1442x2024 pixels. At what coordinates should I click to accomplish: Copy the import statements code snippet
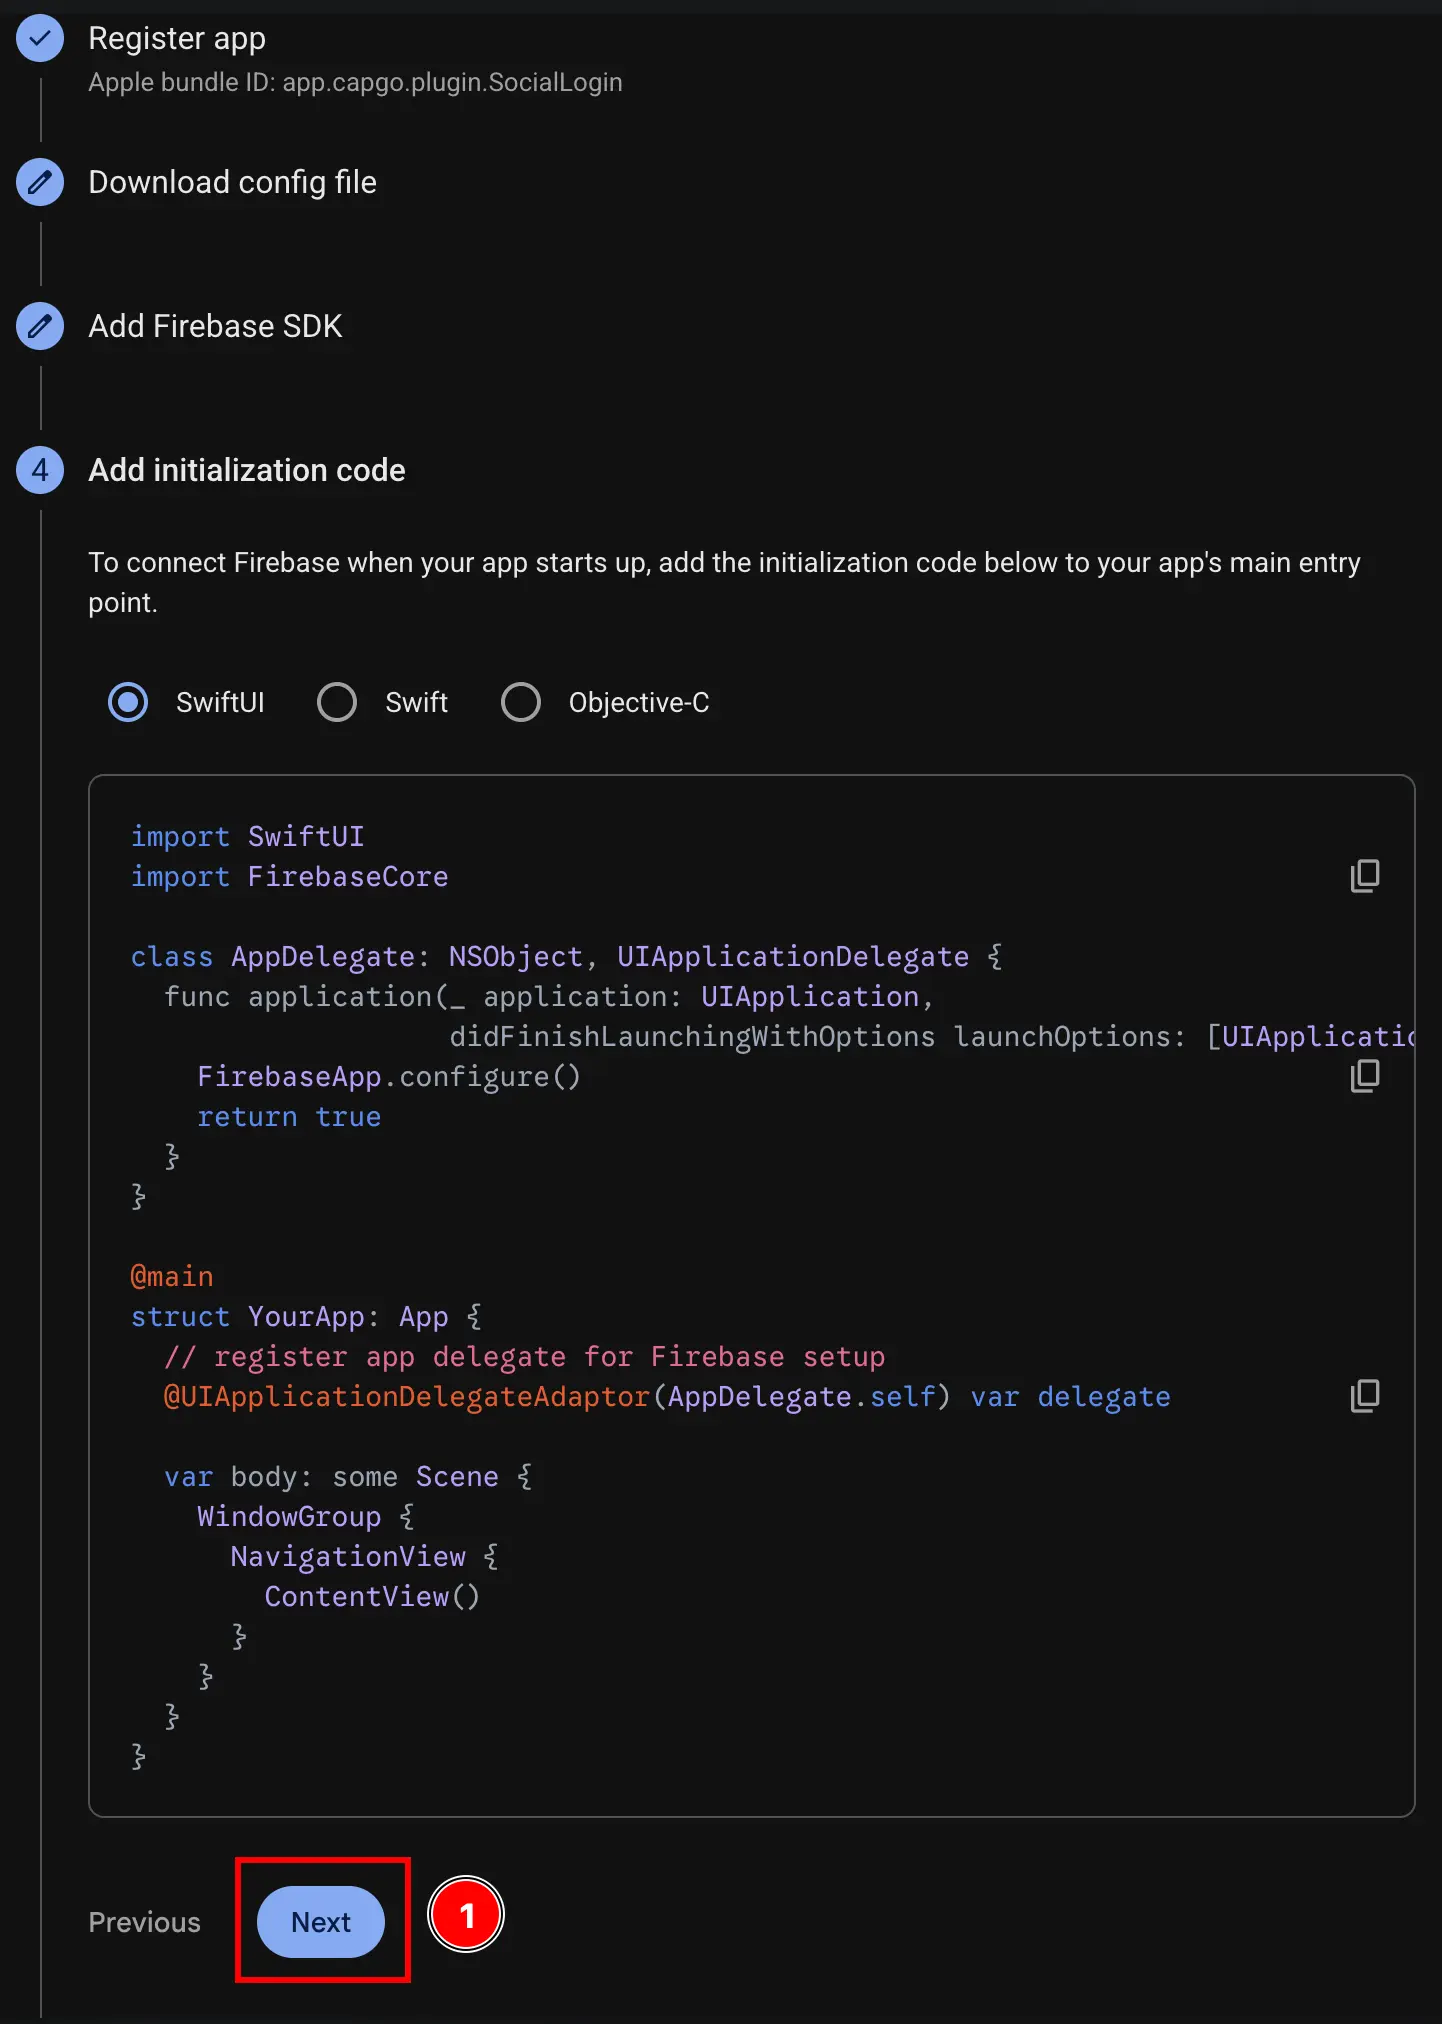tap(1365, 876)
